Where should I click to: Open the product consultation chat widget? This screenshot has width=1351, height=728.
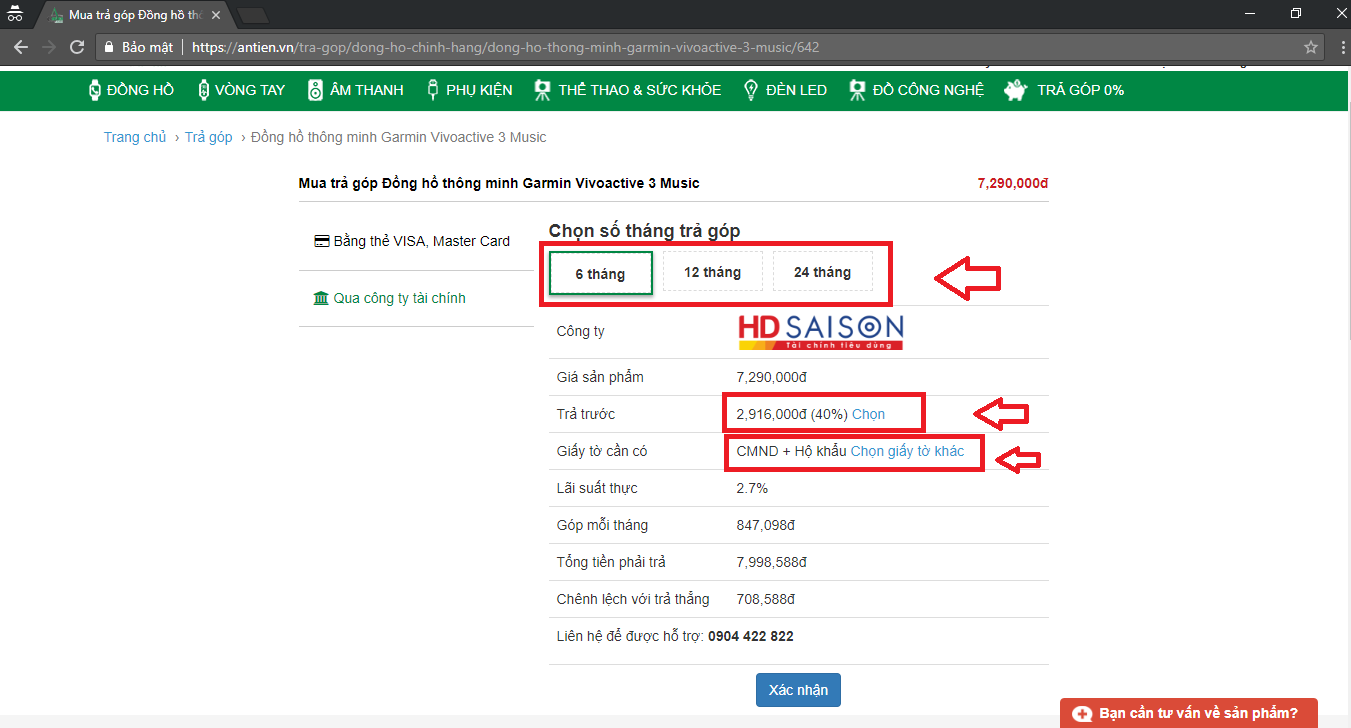click(1188, 713)
